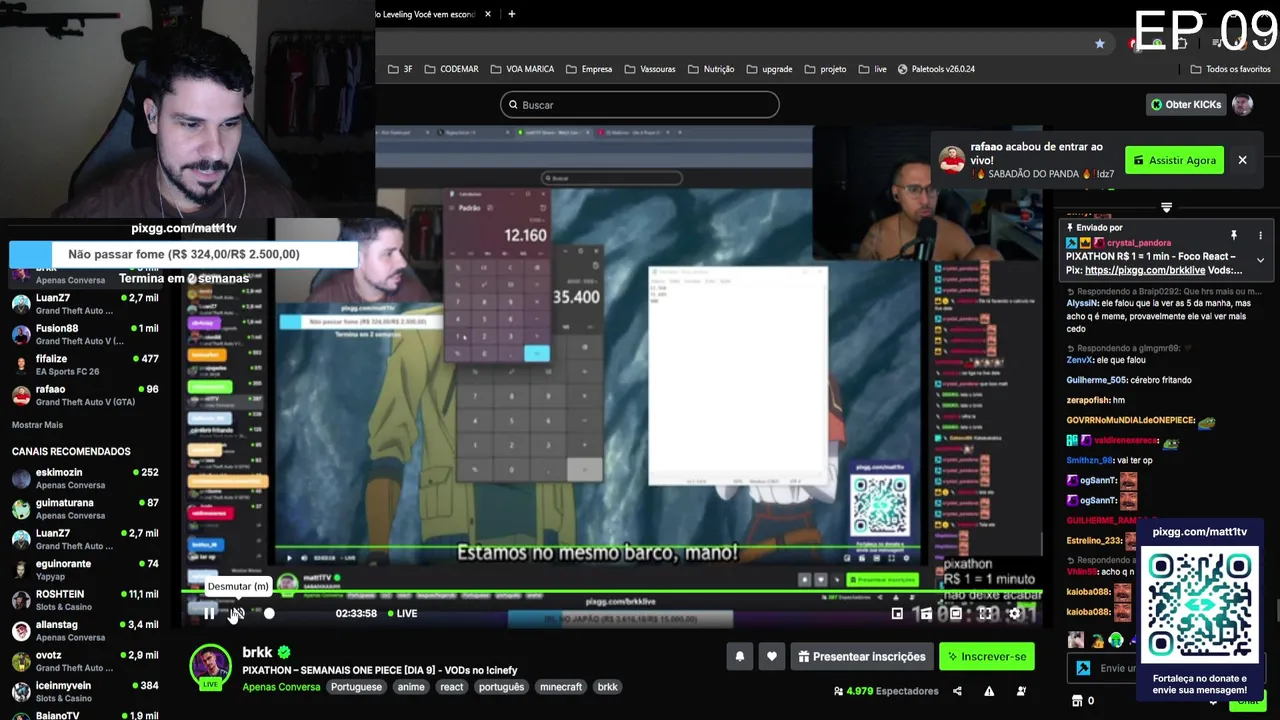Click crystal_pandora username in pinned message
Screen dimensions: 1280x720
click(x=1138, y=243)
